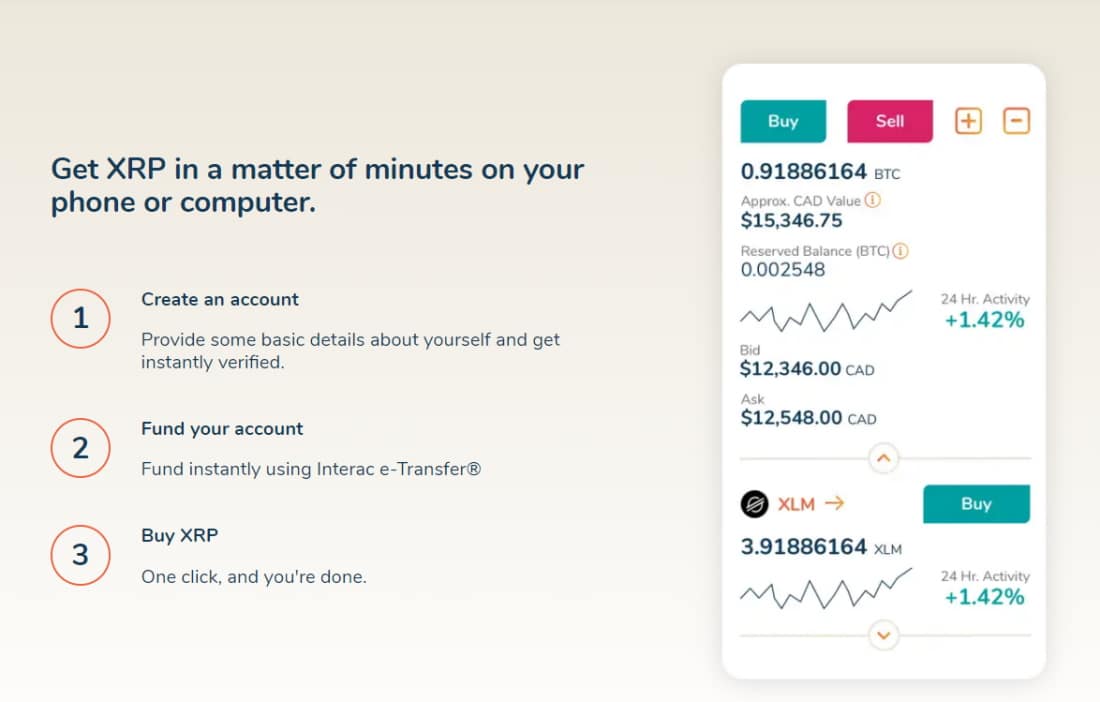Click info icon next to Reserved Balance
The width and height of the screenshot is (1100, 702).
(901, 250)
